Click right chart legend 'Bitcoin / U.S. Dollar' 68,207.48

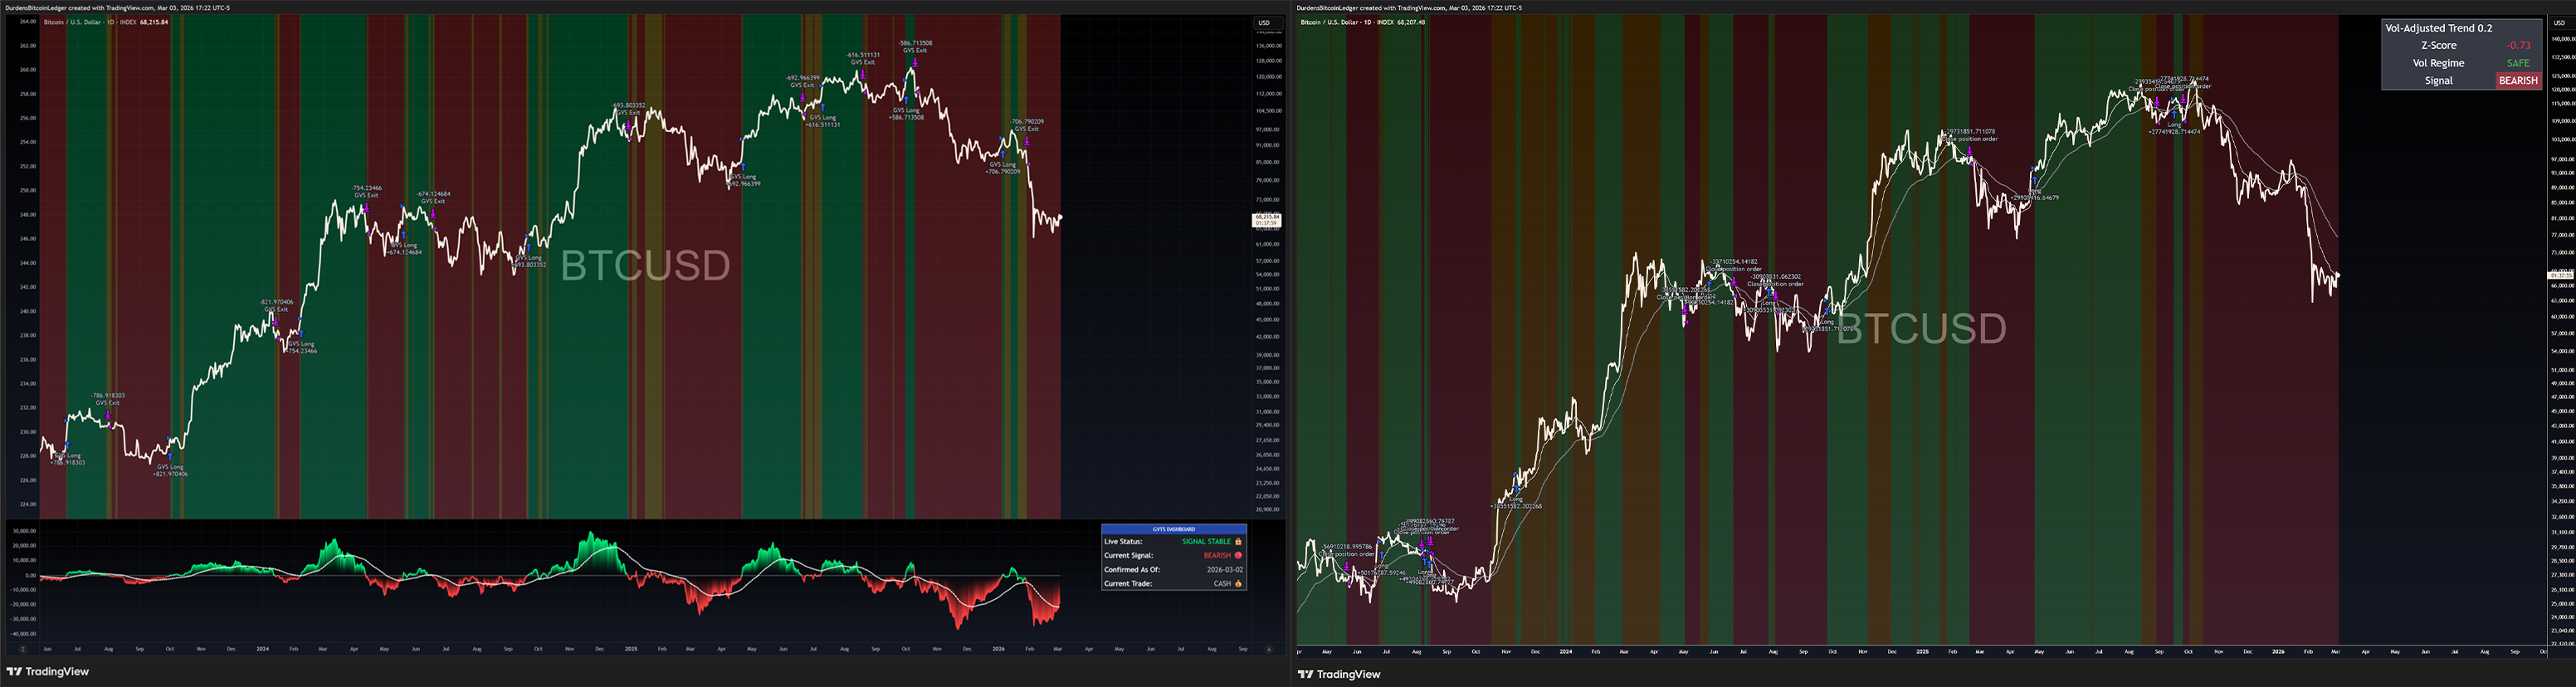coord(1362,22)
